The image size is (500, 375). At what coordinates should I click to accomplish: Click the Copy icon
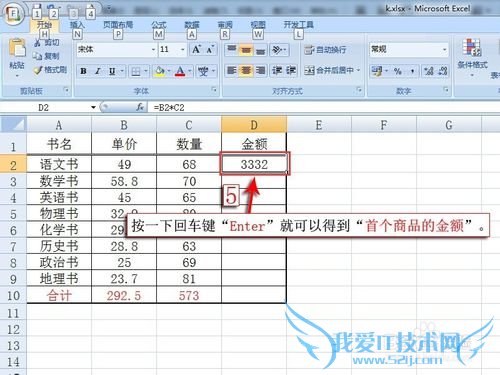(37, 56)
